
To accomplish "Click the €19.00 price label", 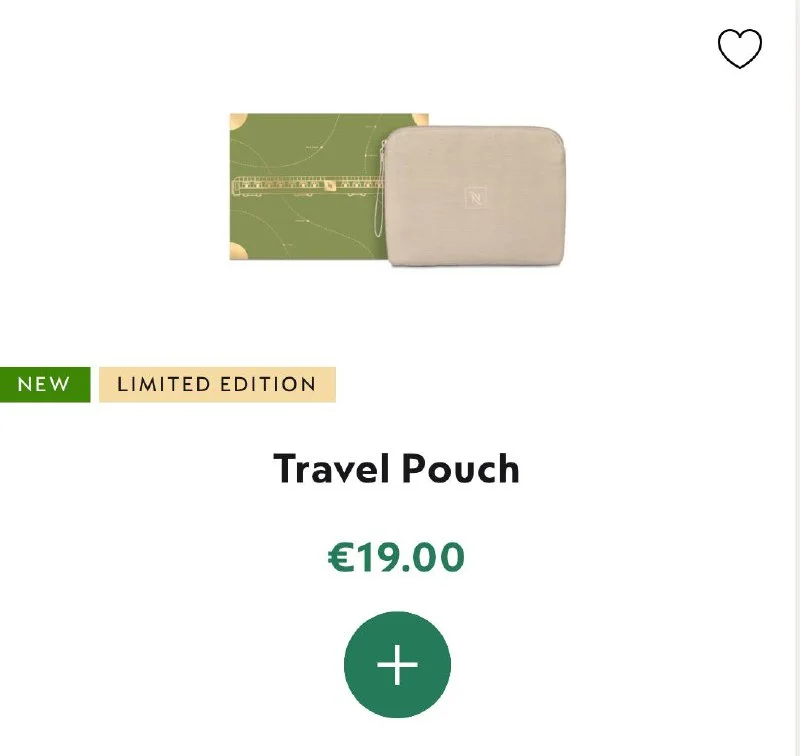I will (x=396, y=557).
